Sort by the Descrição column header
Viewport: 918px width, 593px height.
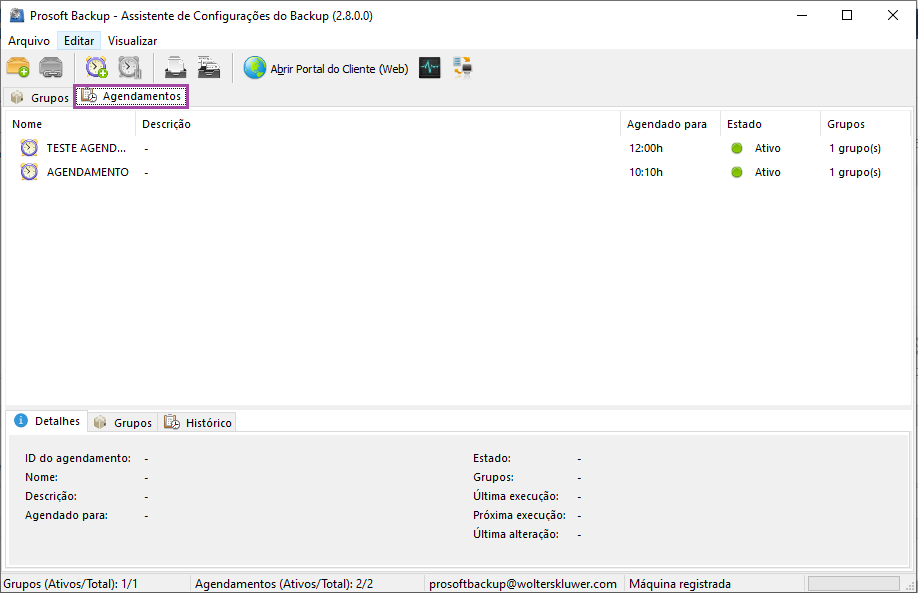pyautogui.click(x=378, y=124)
